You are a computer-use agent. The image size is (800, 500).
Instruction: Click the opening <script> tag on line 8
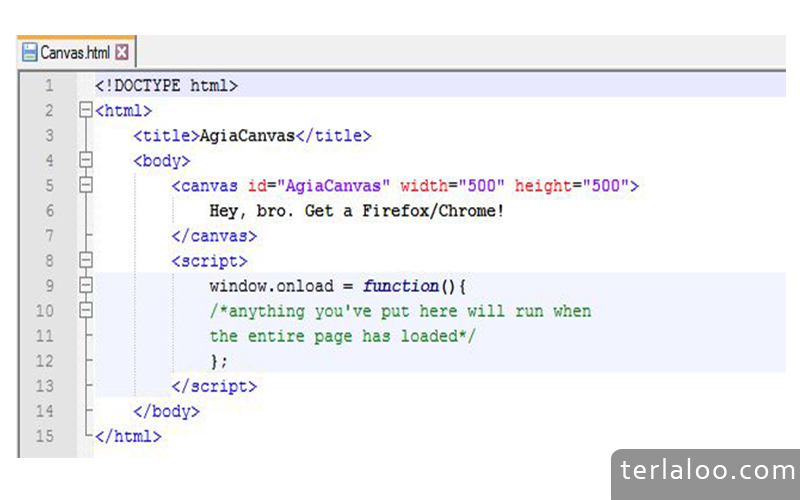coord(209,261)
